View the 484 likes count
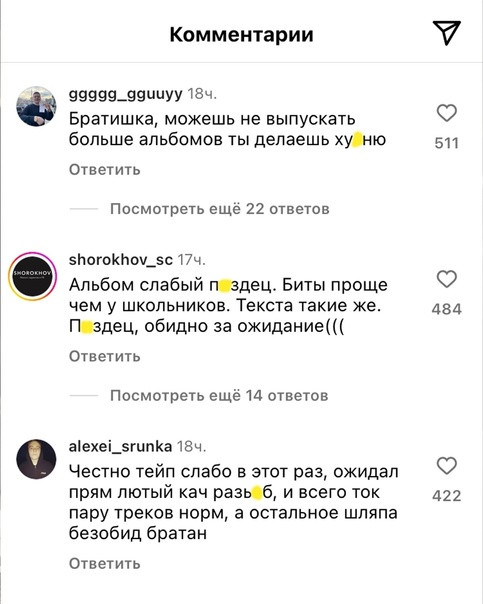Image resolution: width=483 pixels, height=604 pixels. (x=447, y=309)
